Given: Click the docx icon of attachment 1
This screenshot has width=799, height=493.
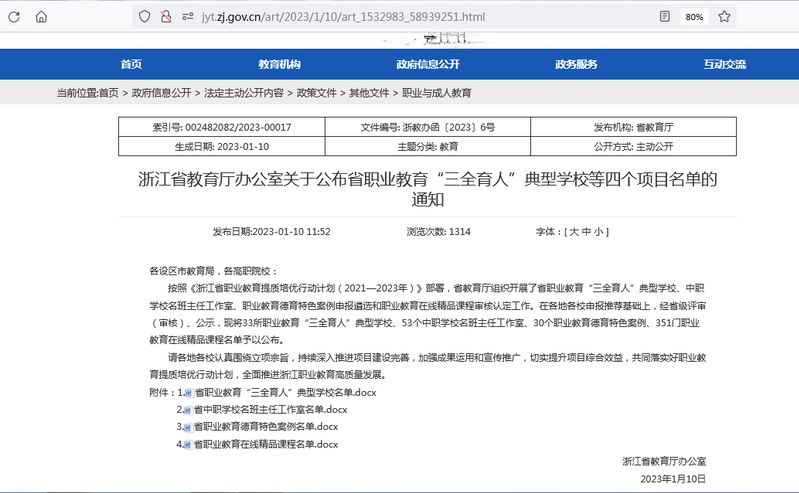Looking at the screenshot, I should click(x=187, y=393).
